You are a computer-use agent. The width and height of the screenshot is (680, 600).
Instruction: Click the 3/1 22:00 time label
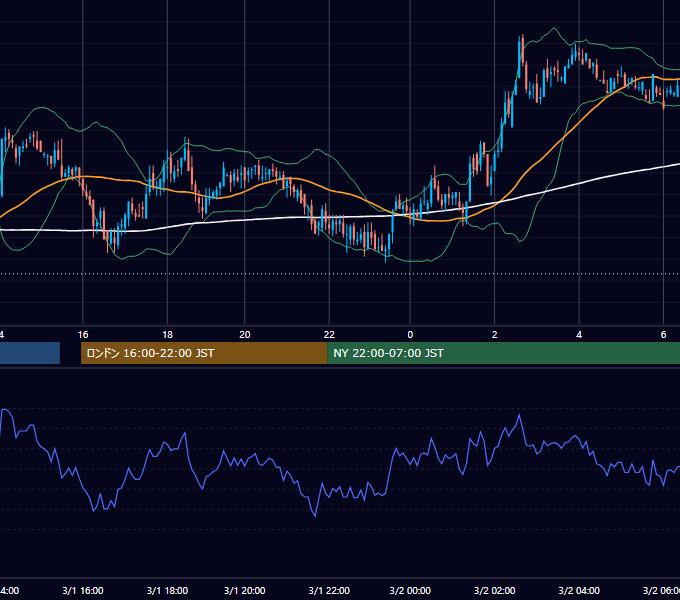329,590
